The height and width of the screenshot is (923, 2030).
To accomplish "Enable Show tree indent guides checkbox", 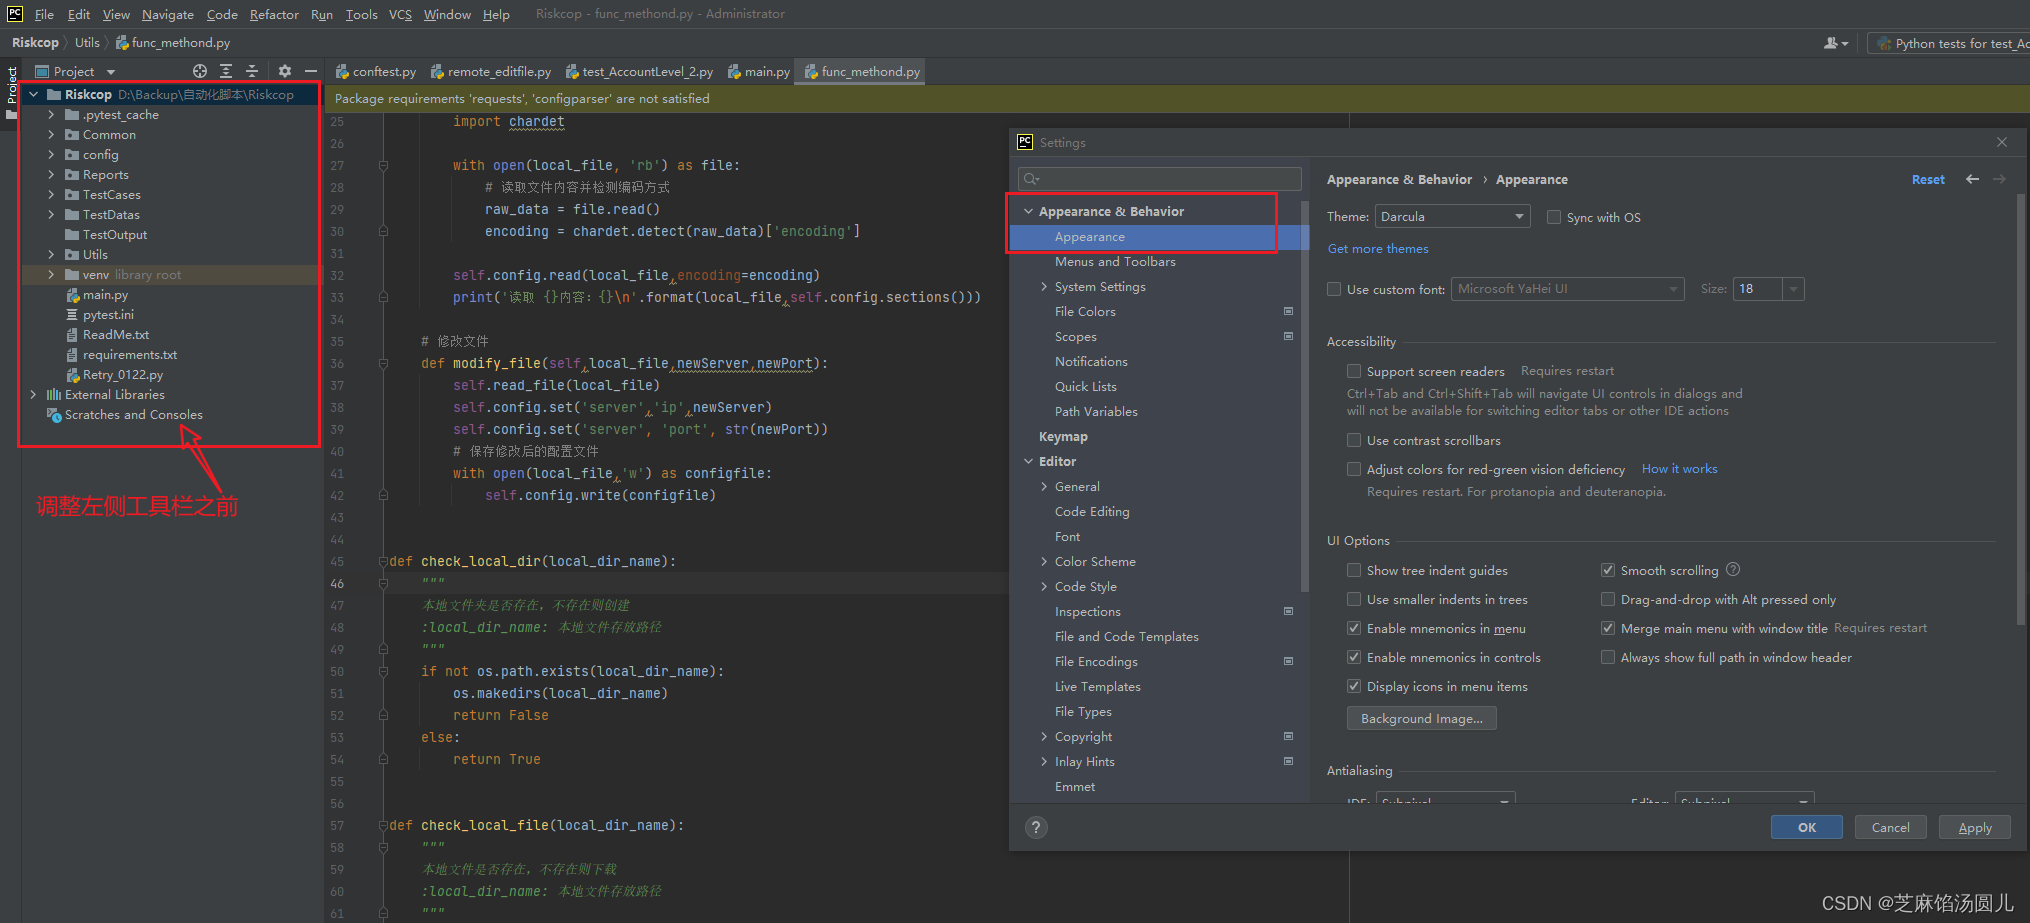I will click(1354, 570).
